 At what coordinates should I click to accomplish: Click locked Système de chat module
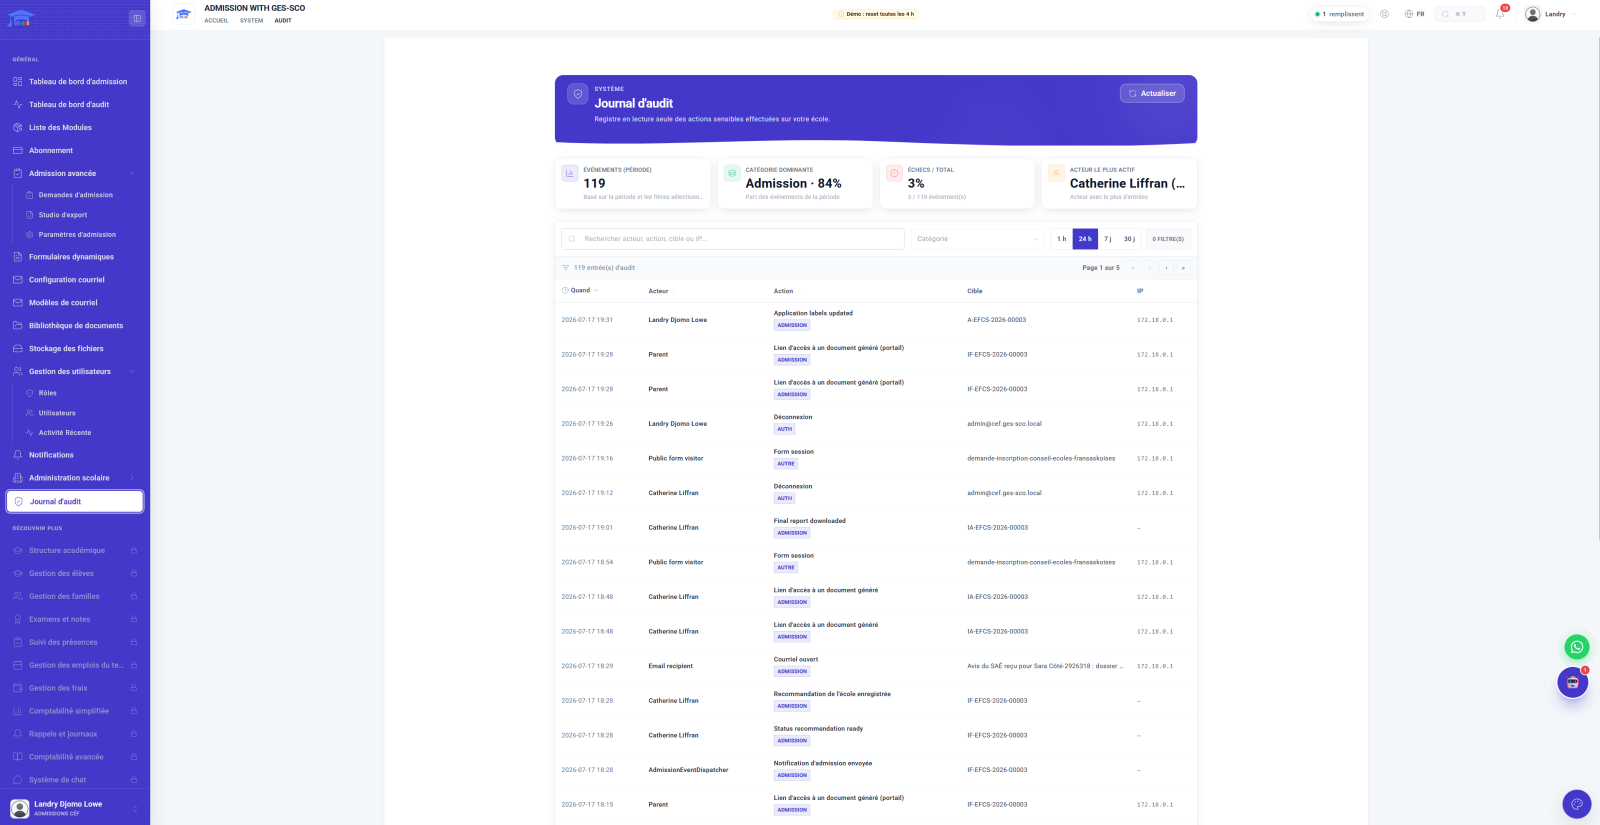(x=75, y=780)
